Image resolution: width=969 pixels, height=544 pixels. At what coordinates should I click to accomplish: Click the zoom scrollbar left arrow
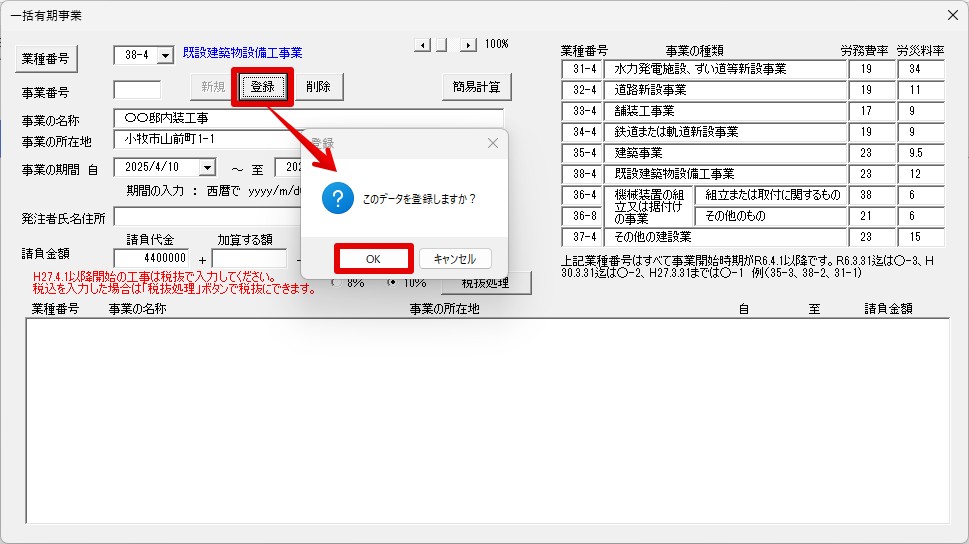tap(422, 45)
